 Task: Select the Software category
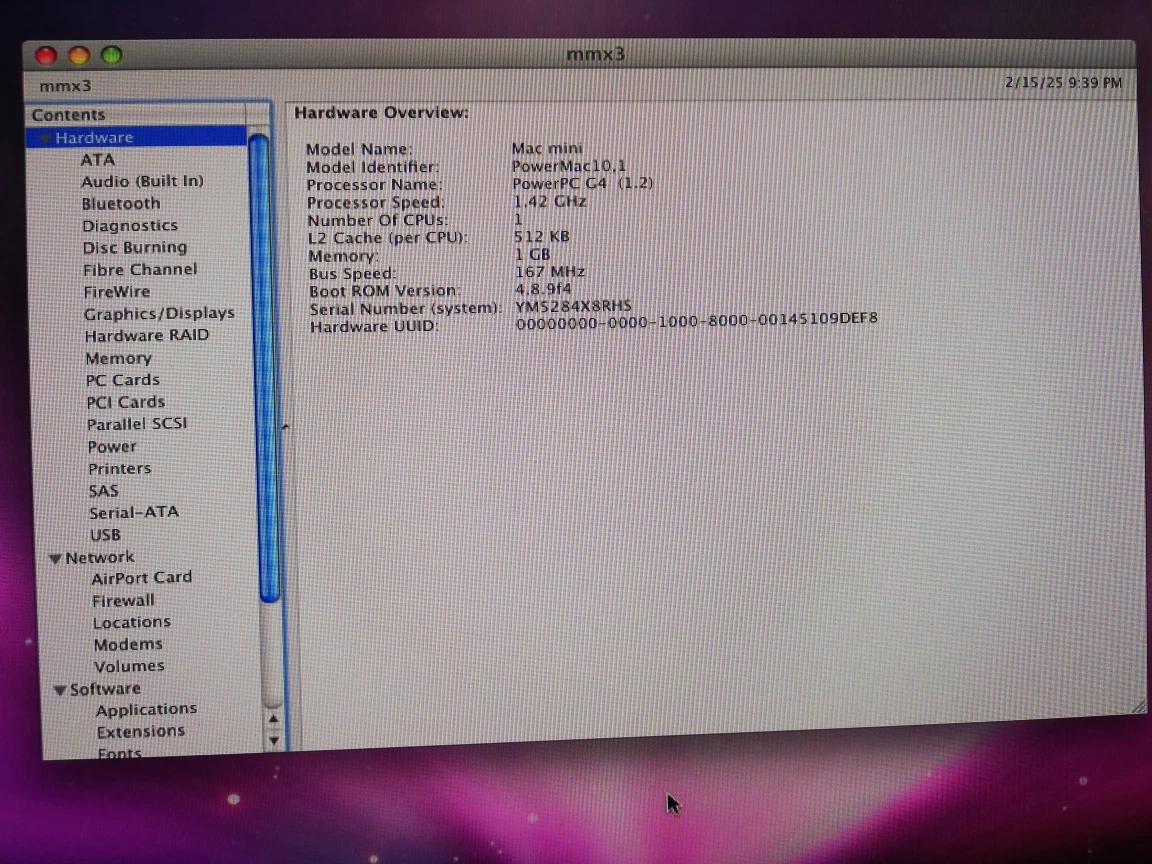105,689
